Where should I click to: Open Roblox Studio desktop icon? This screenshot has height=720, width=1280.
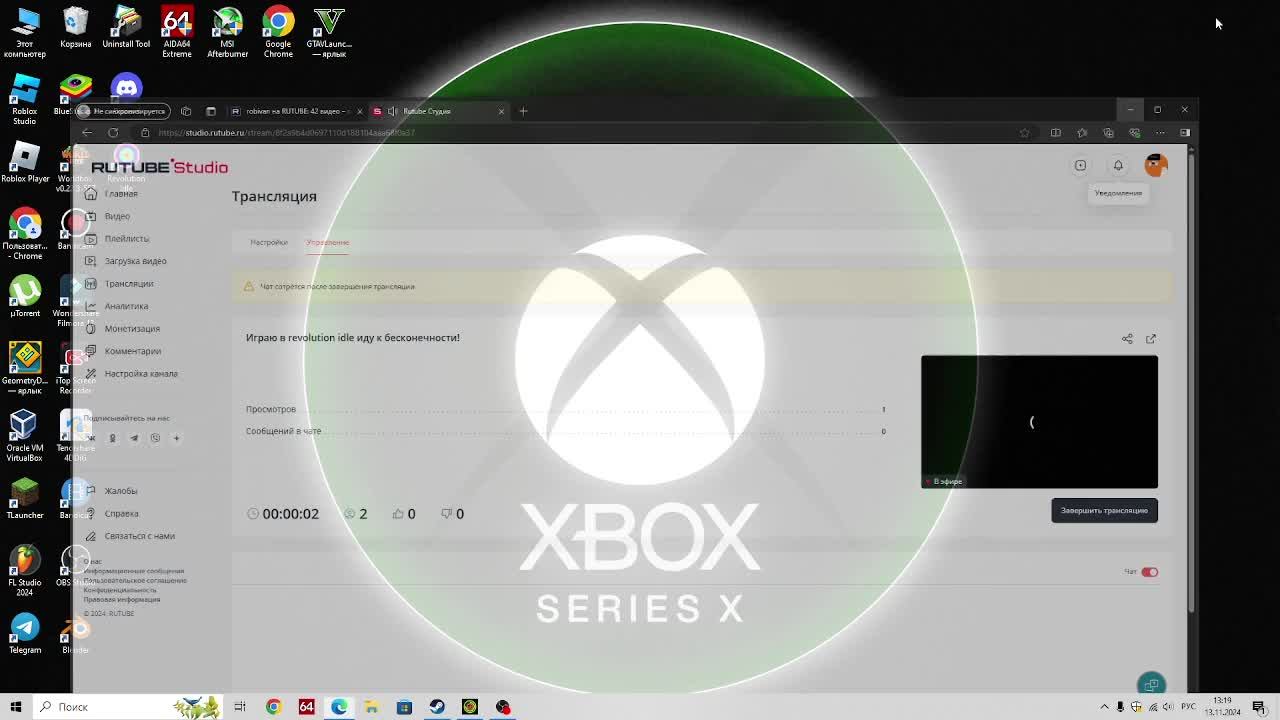click(x=25, y=100)
